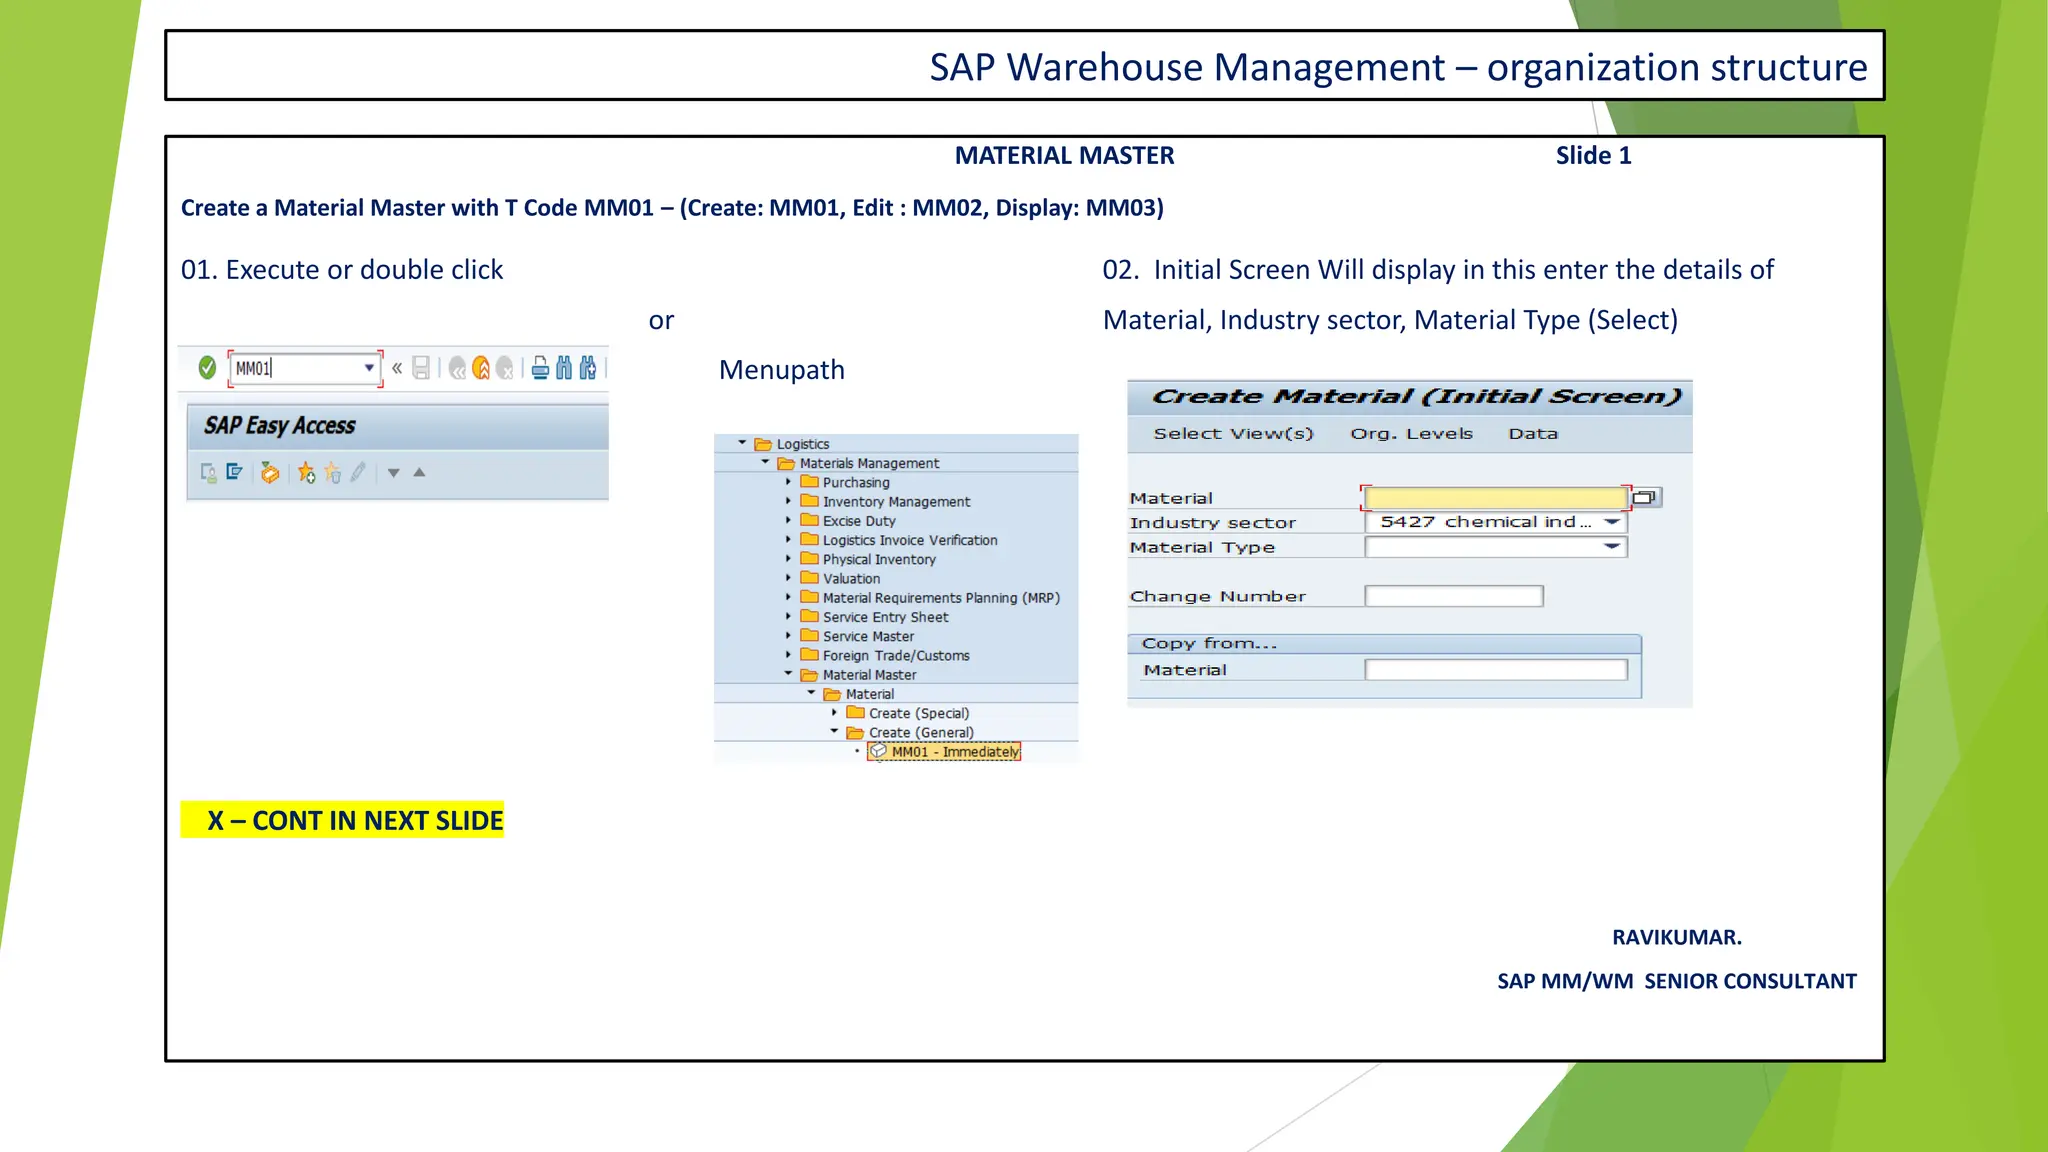The width and height of the screenshot is (2048, 1152).
Task: Click the Find binoculars icon
Action: tap(564, 368)
